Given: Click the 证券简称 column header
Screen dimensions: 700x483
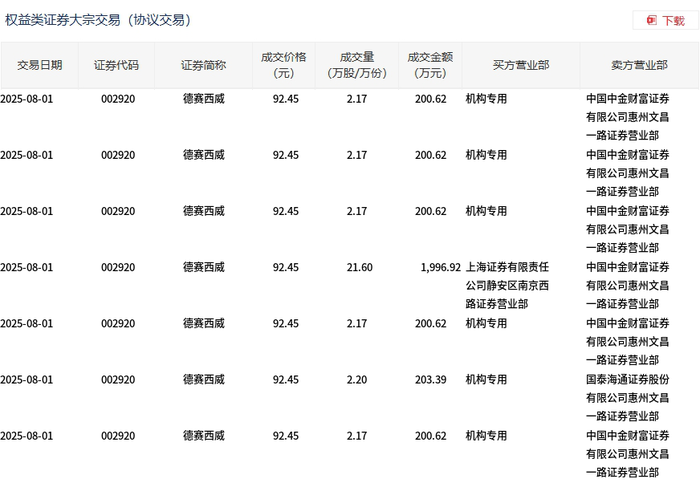Looking at the screenshot, I should point(203,65).
